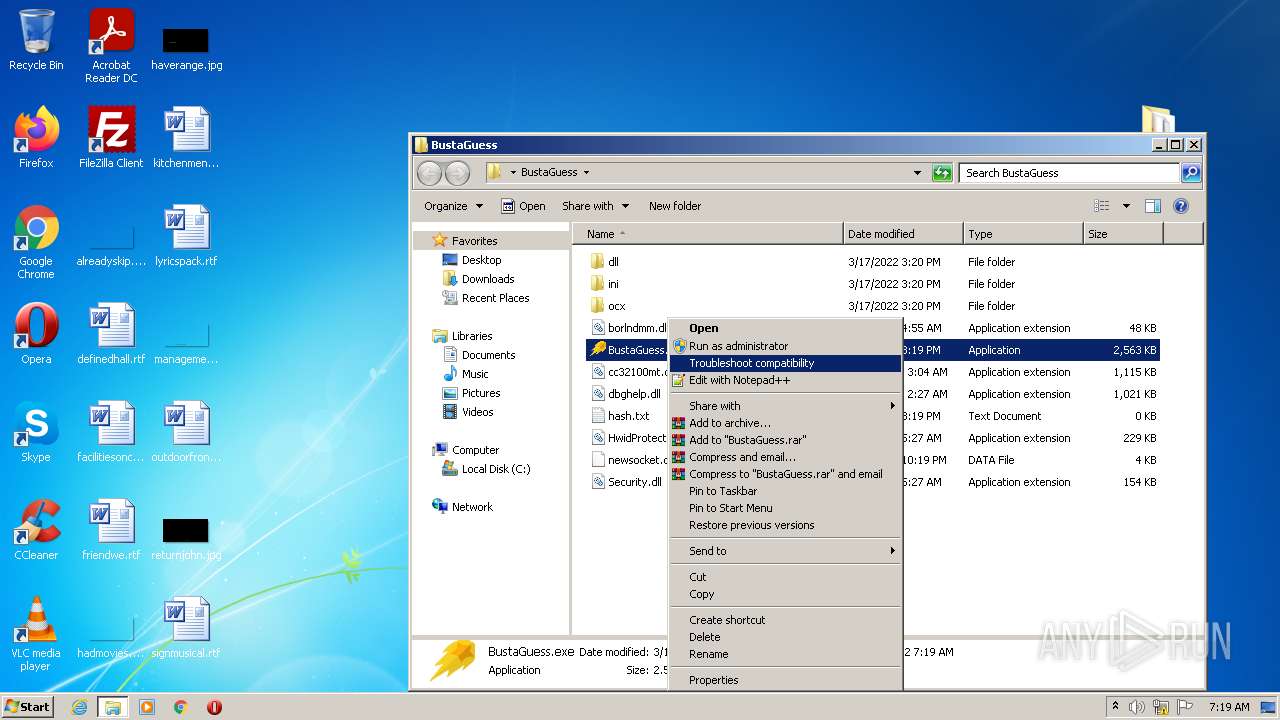Sort by the Date modified column header
The image size is (1280, 720).
pos(903,234)
